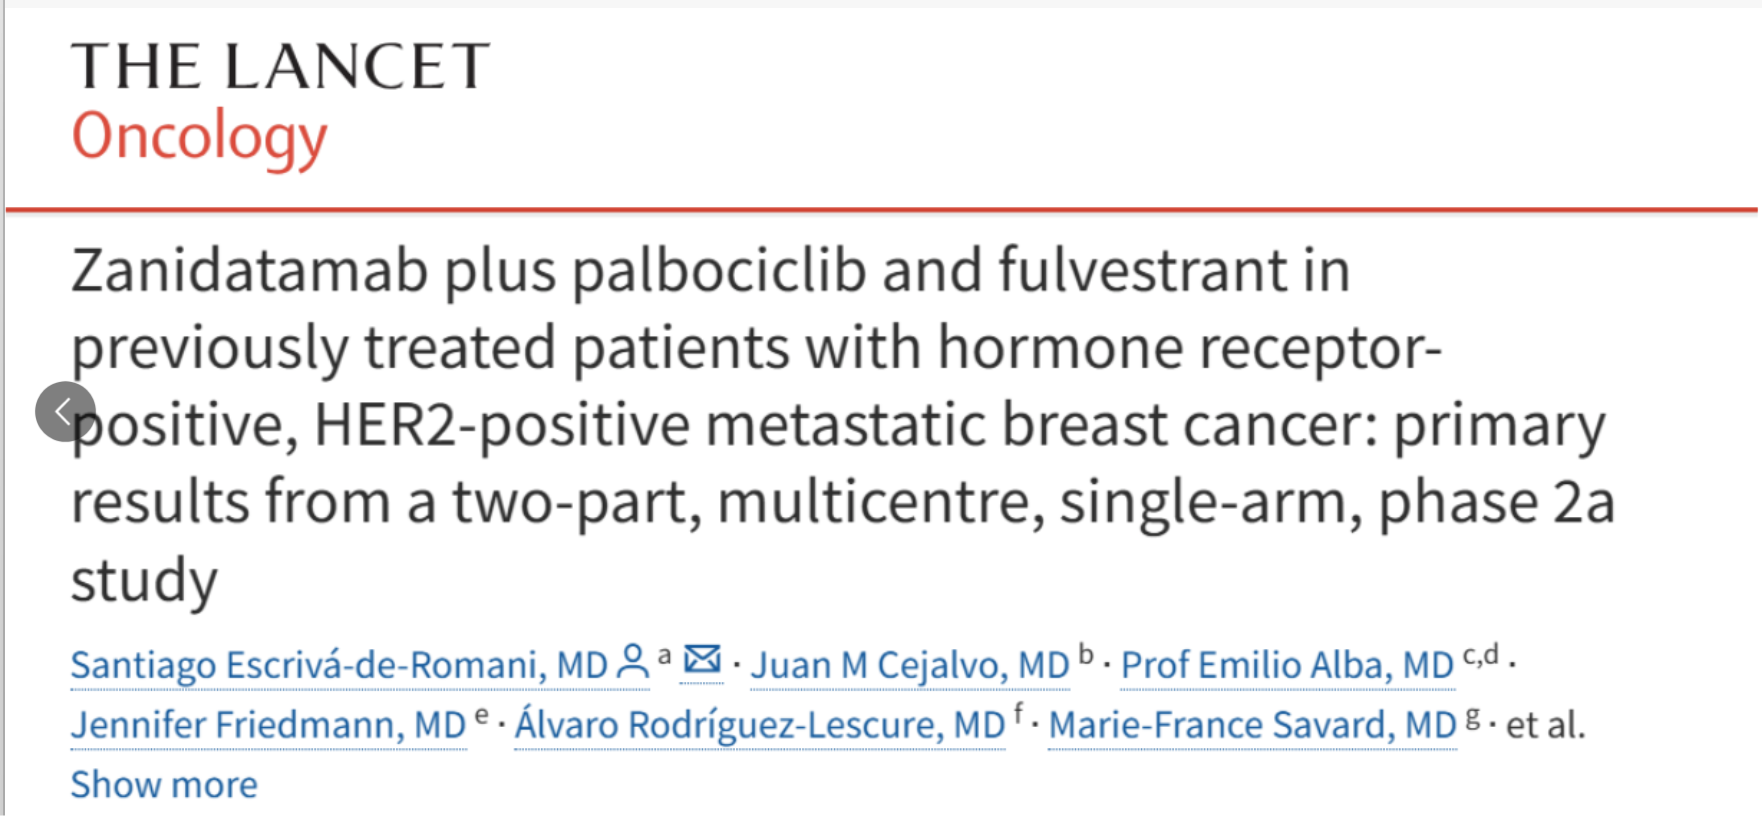The image size is (1762, 816).
Task: Click the Zanidatamab article title heading
Action: [x=843, y=424]
